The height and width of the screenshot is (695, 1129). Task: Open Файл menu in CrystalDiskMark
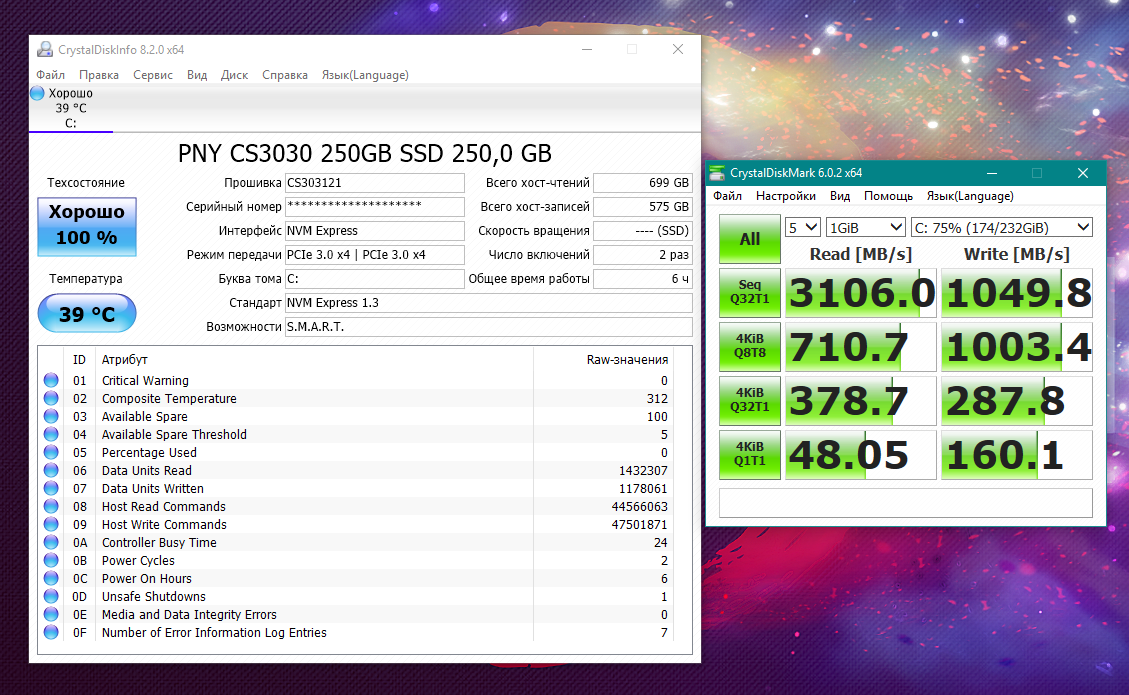click(x=727, y=196)
